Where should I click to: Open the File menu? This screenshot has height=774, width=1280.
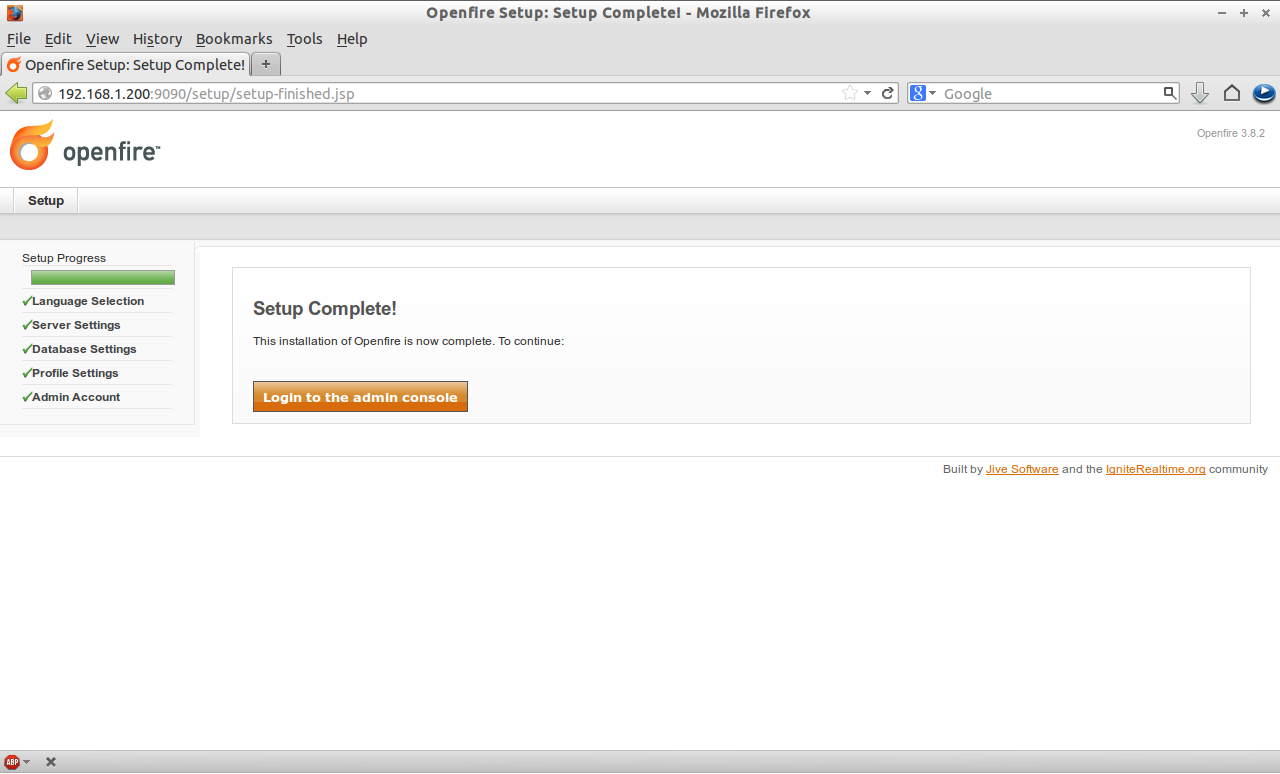tap(19, 39)
